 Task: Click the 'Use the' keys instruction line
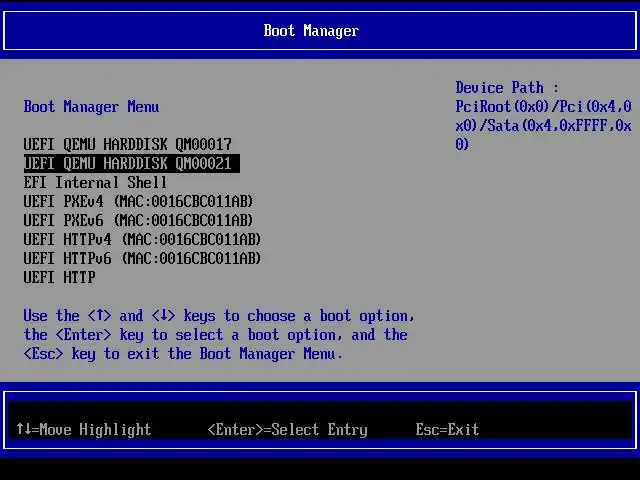pyautogui.click(x=219, y=316)
